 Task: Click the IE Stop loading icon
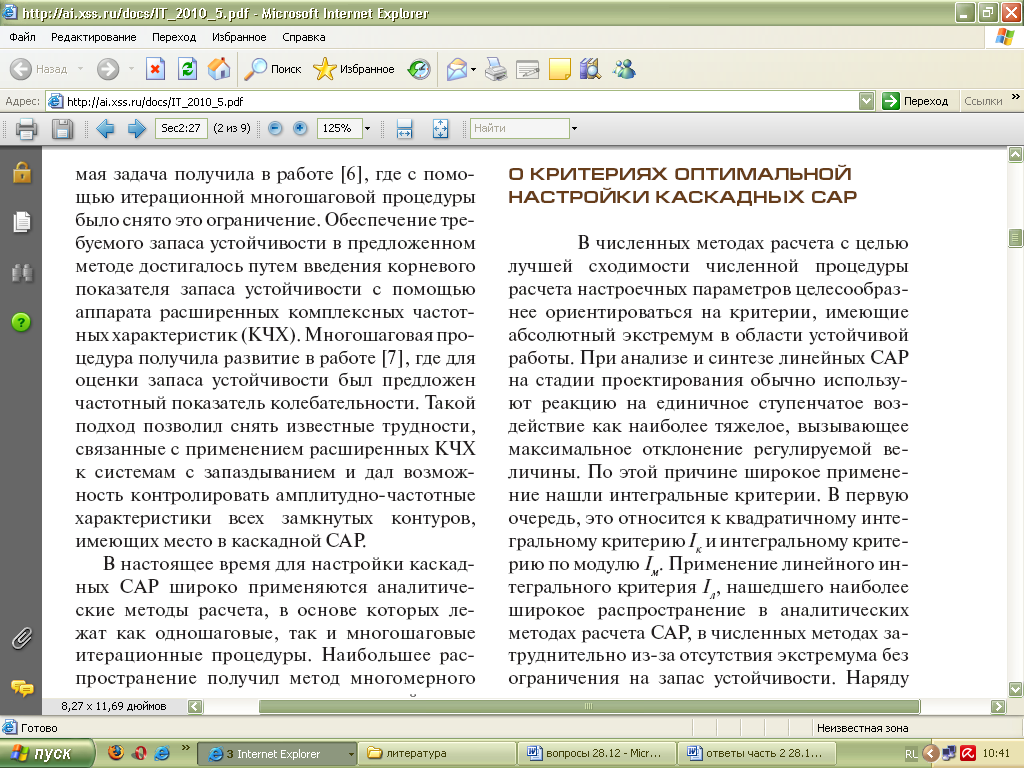click(x=155, y=69)
